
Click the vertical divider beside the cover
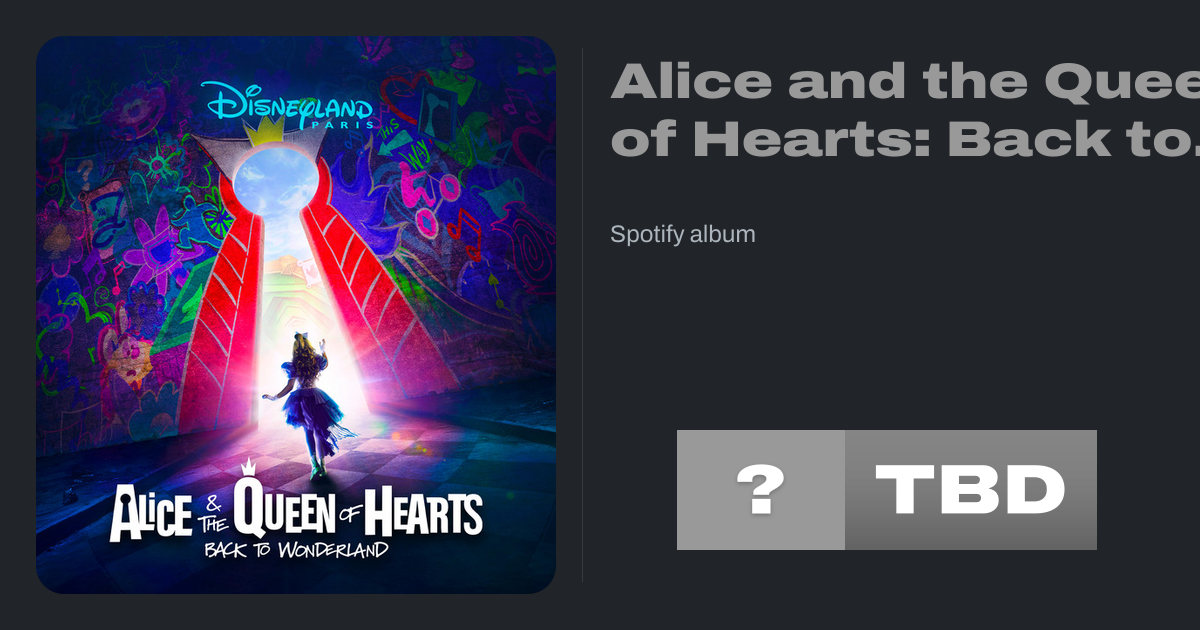click(x=582, y=314)
